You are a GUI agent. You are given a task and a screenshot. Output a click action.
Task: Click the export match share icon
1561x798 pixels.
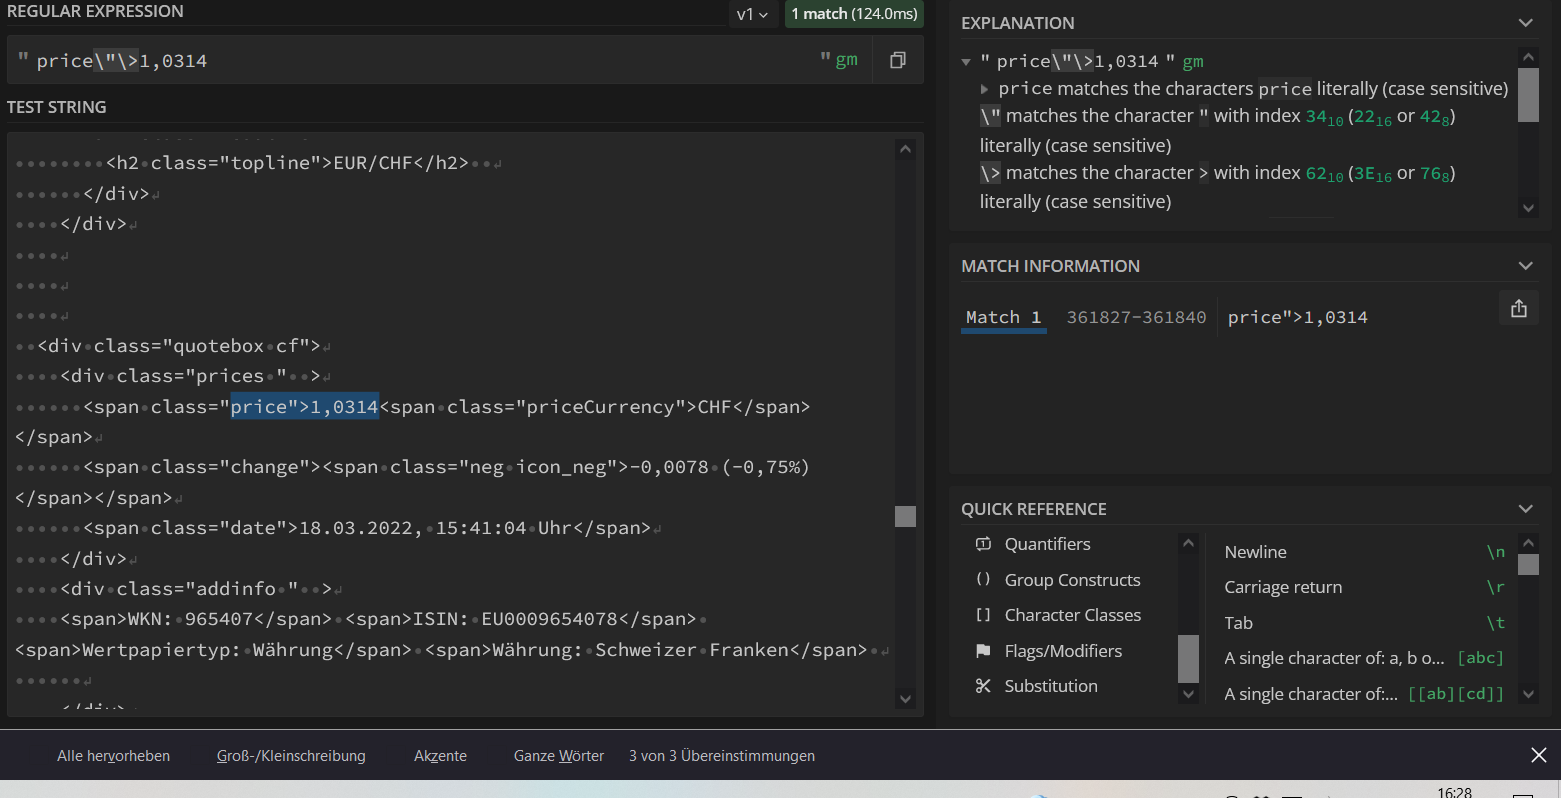[x=1518, y=309]
